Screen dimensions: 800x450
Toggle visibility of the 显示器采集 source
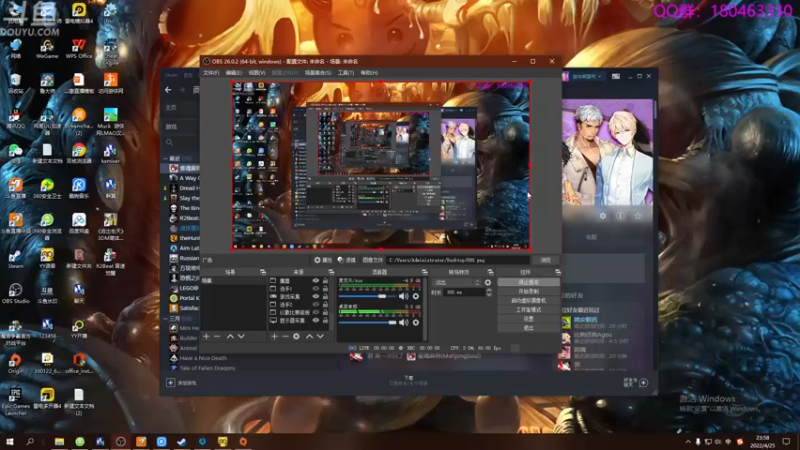coord(315,320)
